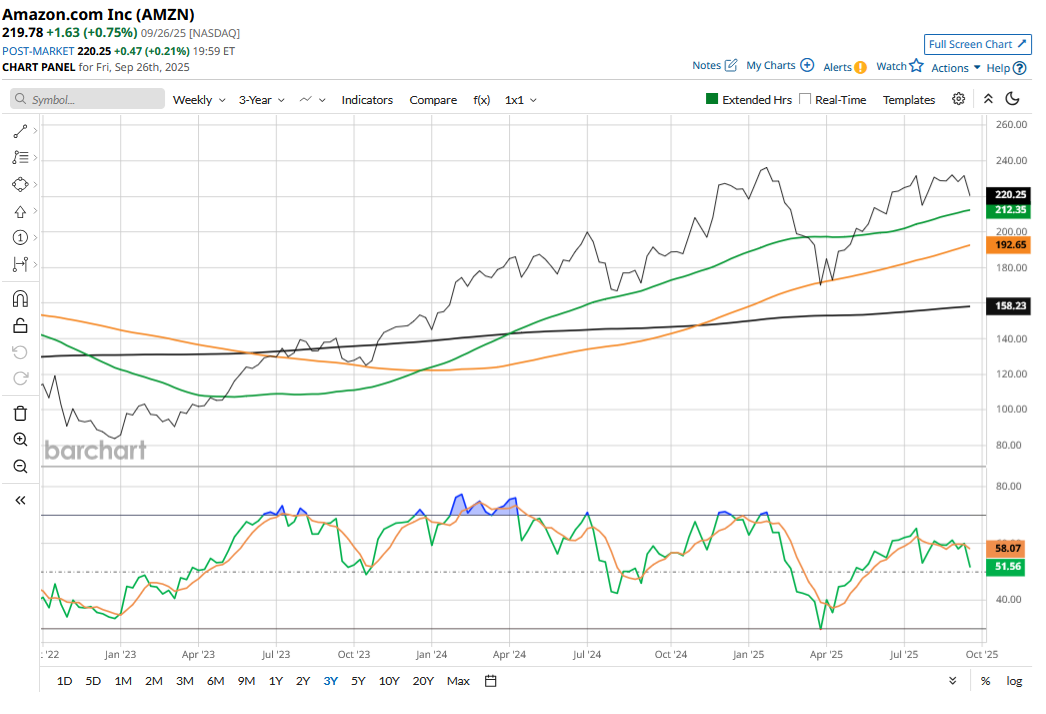1046x714 pixels.
Task: Open the Templates menu
Action: point(909,100)
